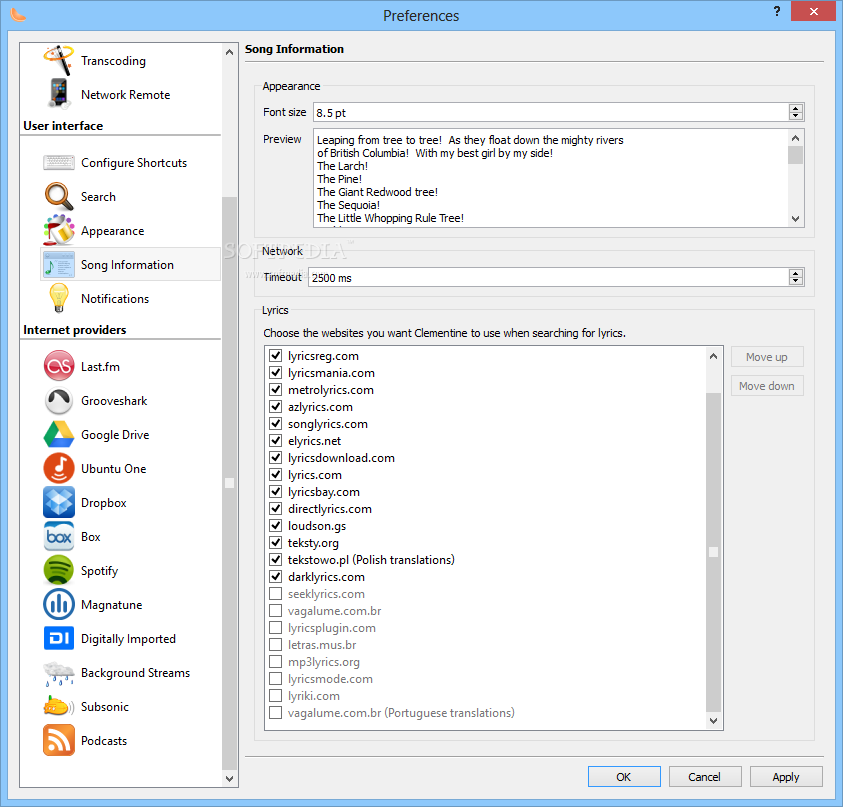This screenshot has height=807, width=843.
Task: Click the sidebar scrollbar up arrow
Action: (230, 52)
